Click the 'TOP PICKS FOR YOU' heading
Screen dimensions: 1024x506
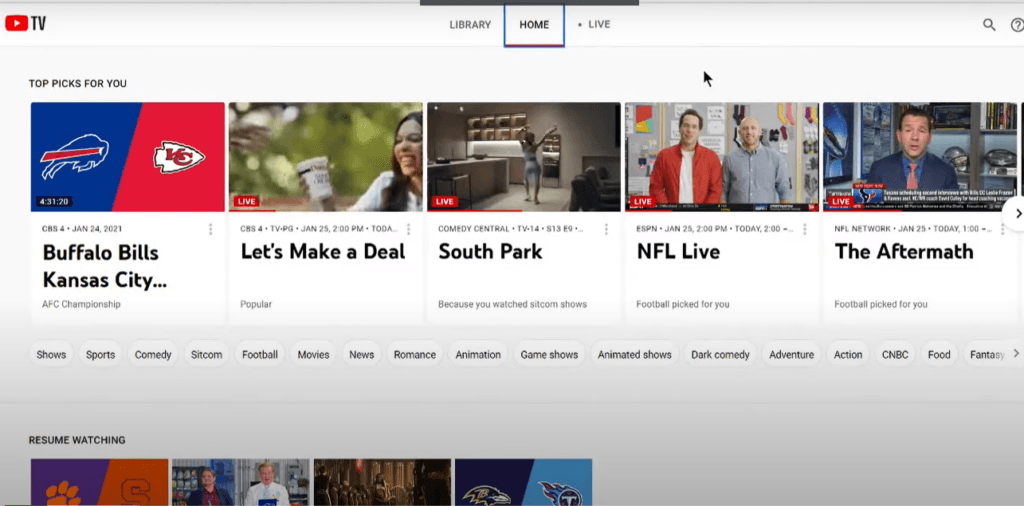click(78, 84)
